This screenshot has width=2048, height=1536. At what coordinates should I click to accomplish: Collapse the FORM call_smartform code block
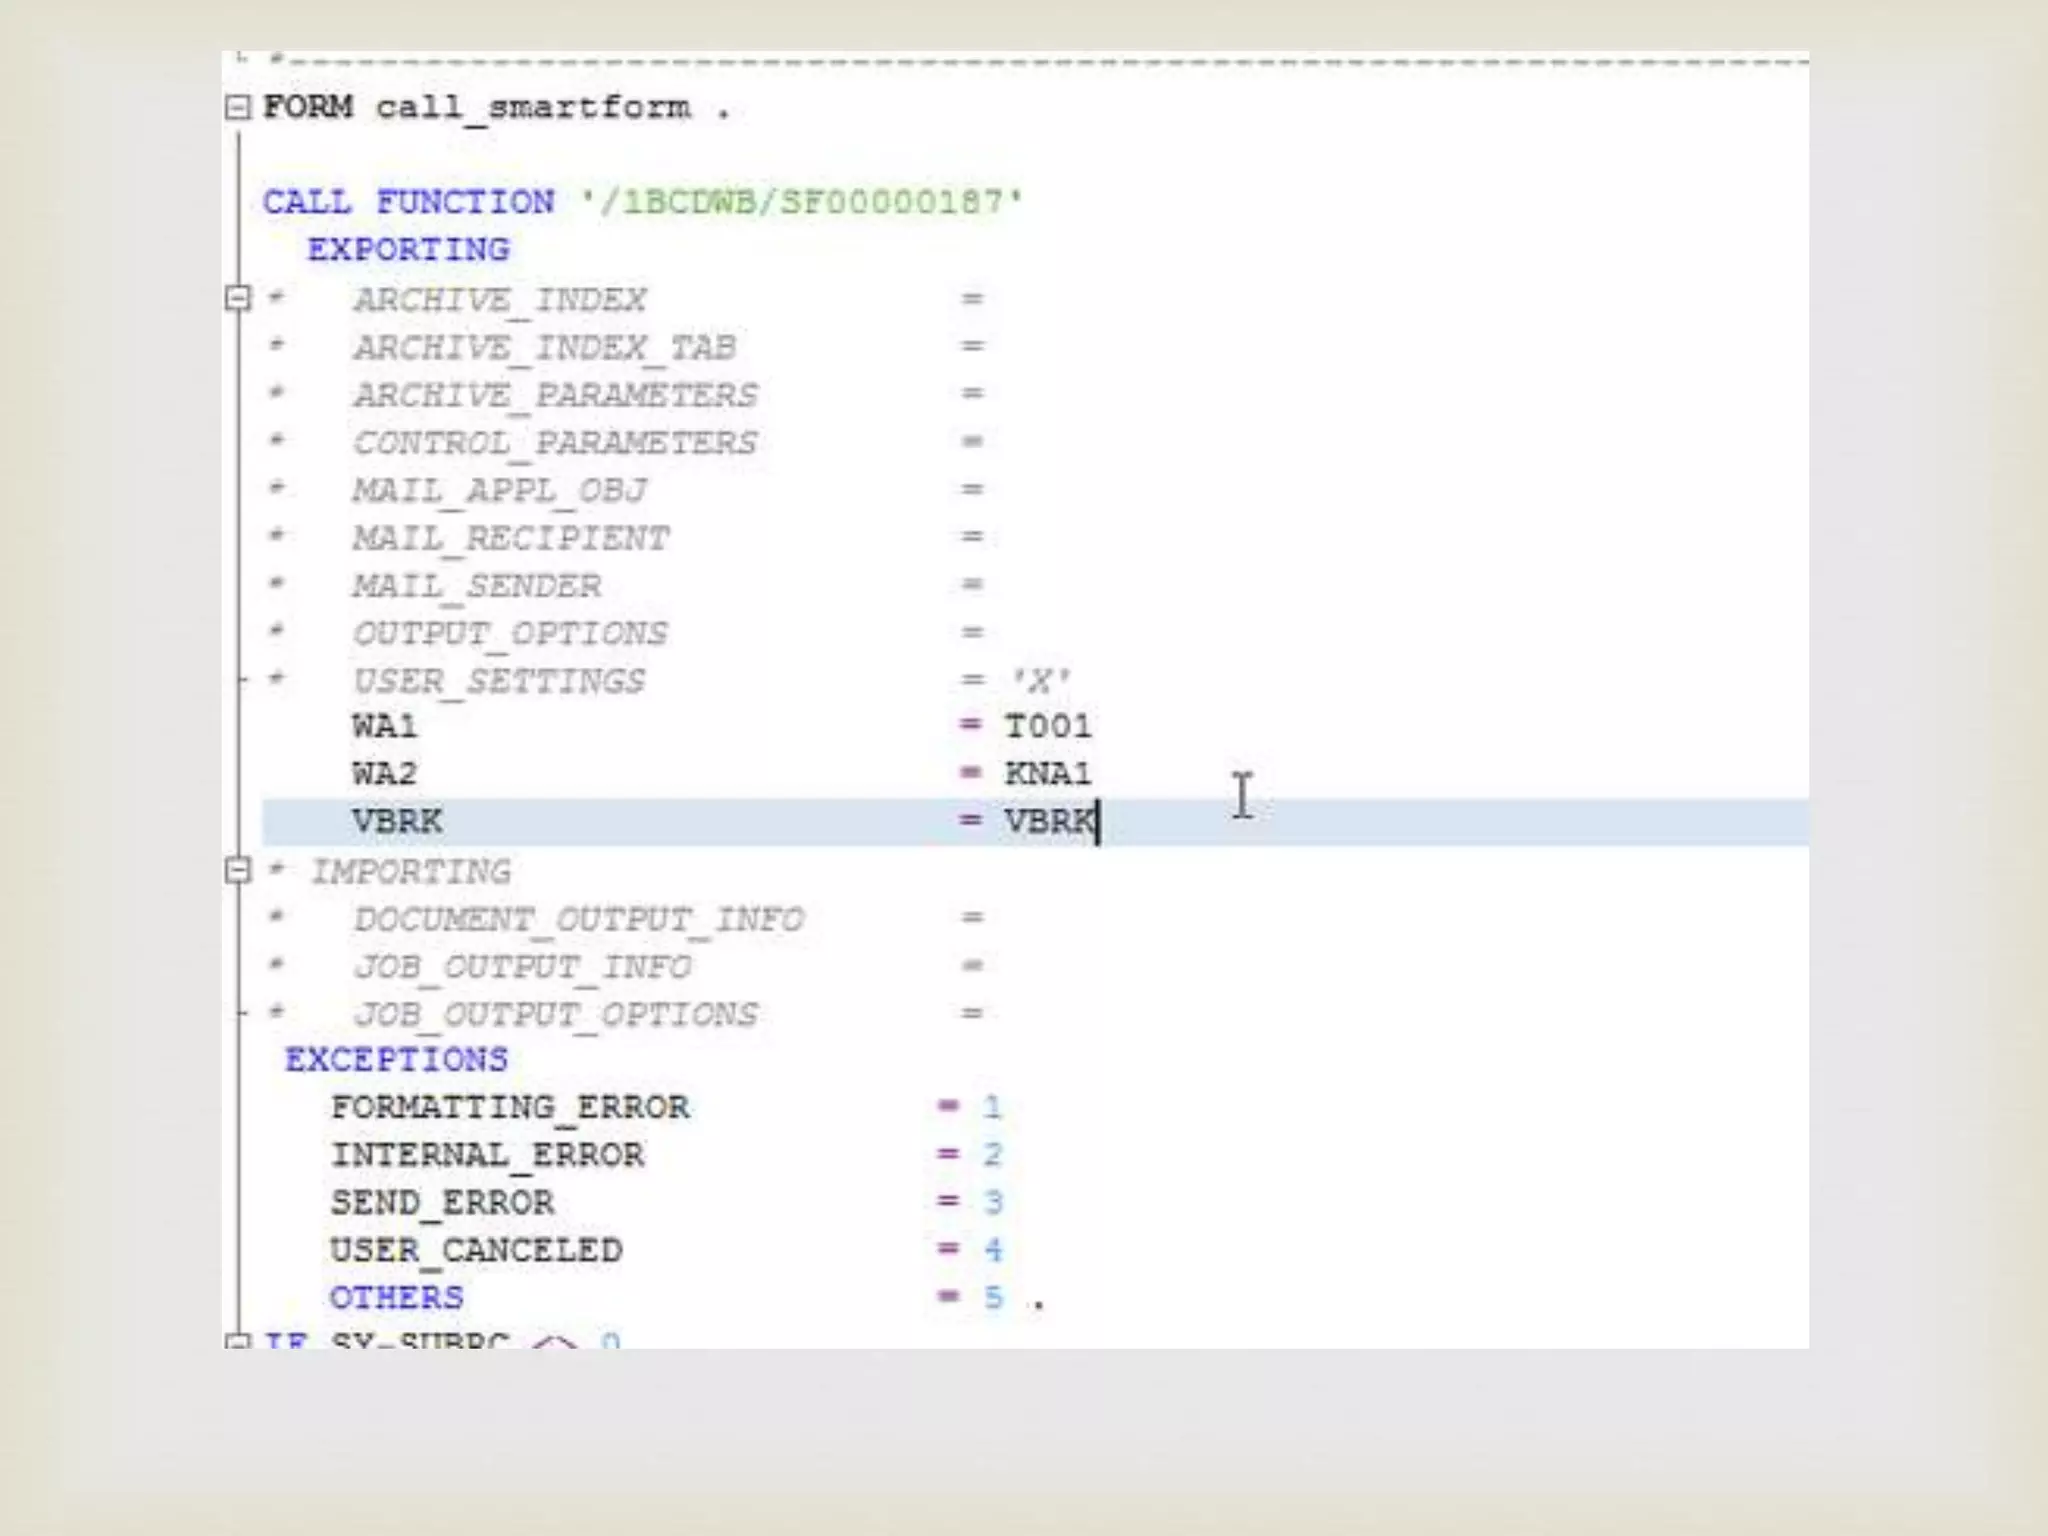[237, 107]
